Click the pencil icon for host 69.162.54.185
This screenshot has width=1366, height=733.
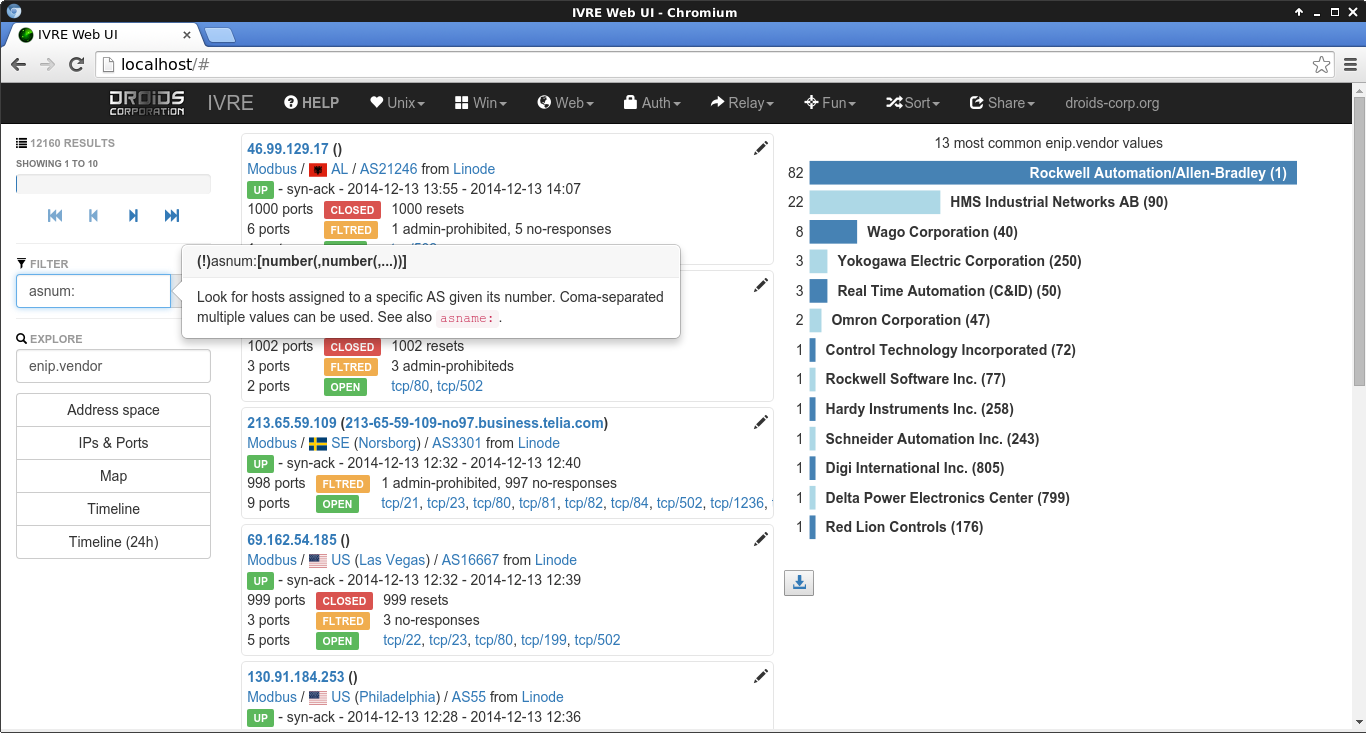click(761, 539)
